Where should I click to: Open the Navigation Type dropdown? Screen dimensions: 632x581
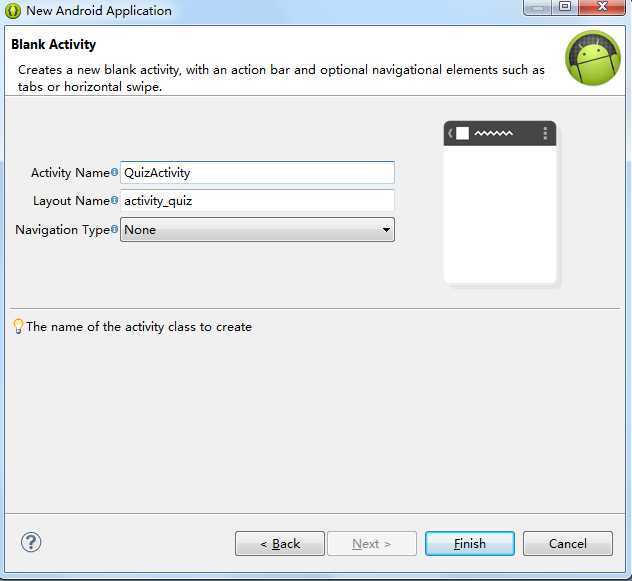coord(257,230)
